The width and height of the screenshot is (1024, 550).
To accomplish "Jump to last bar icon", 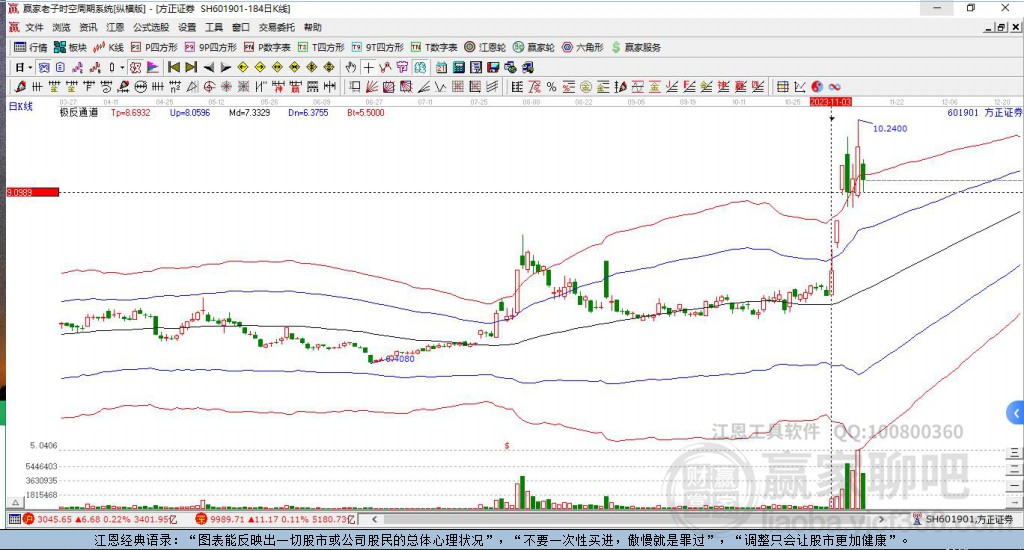I will click(191, 67).
